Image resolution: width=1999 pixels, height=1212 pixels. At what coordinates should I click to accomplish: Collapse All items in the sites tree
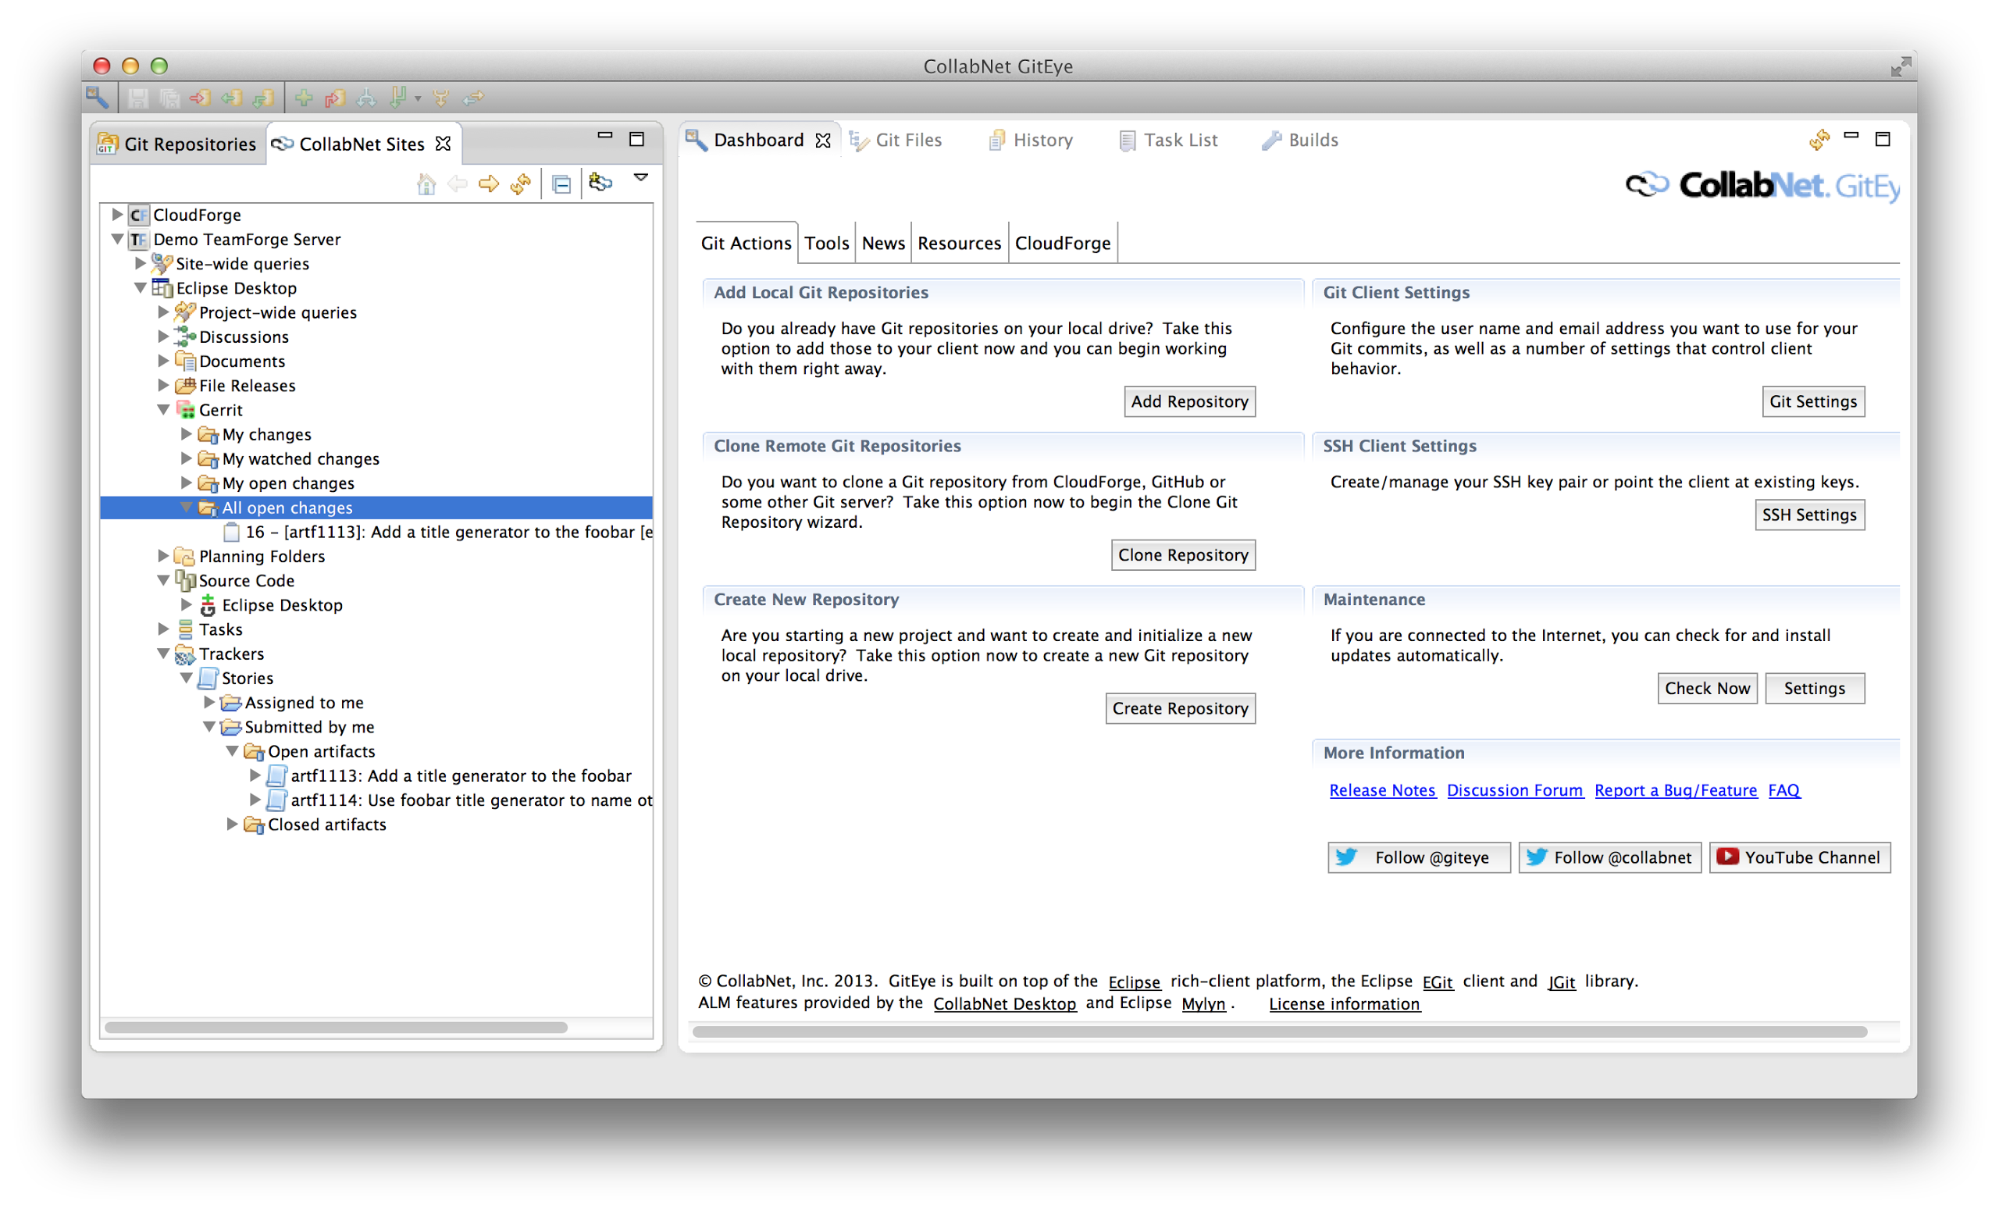coord(561,184)
